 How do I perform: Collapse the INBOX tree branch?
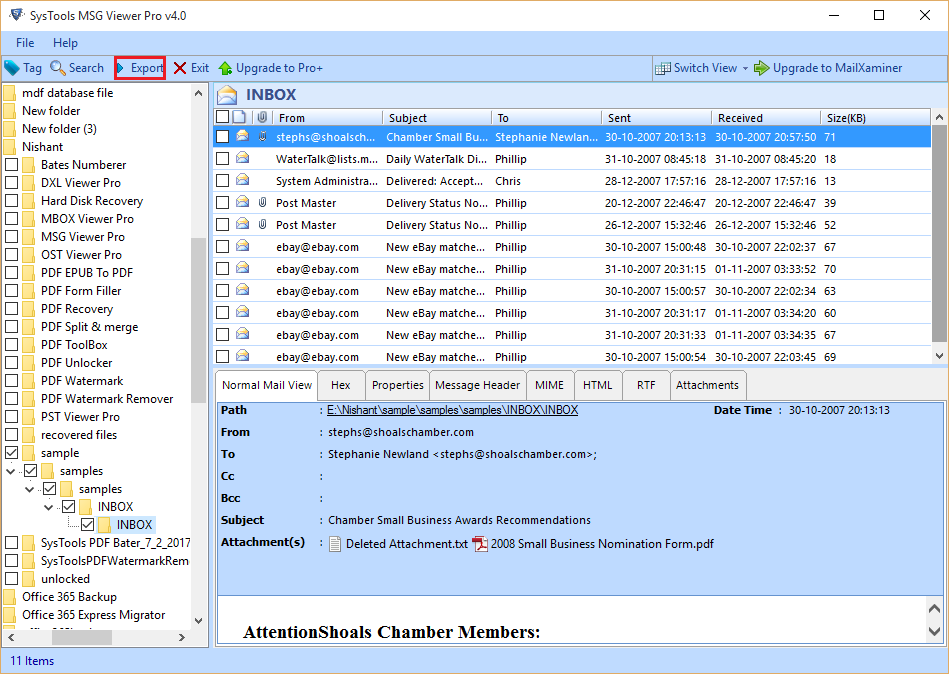click(x=48, y=506)
